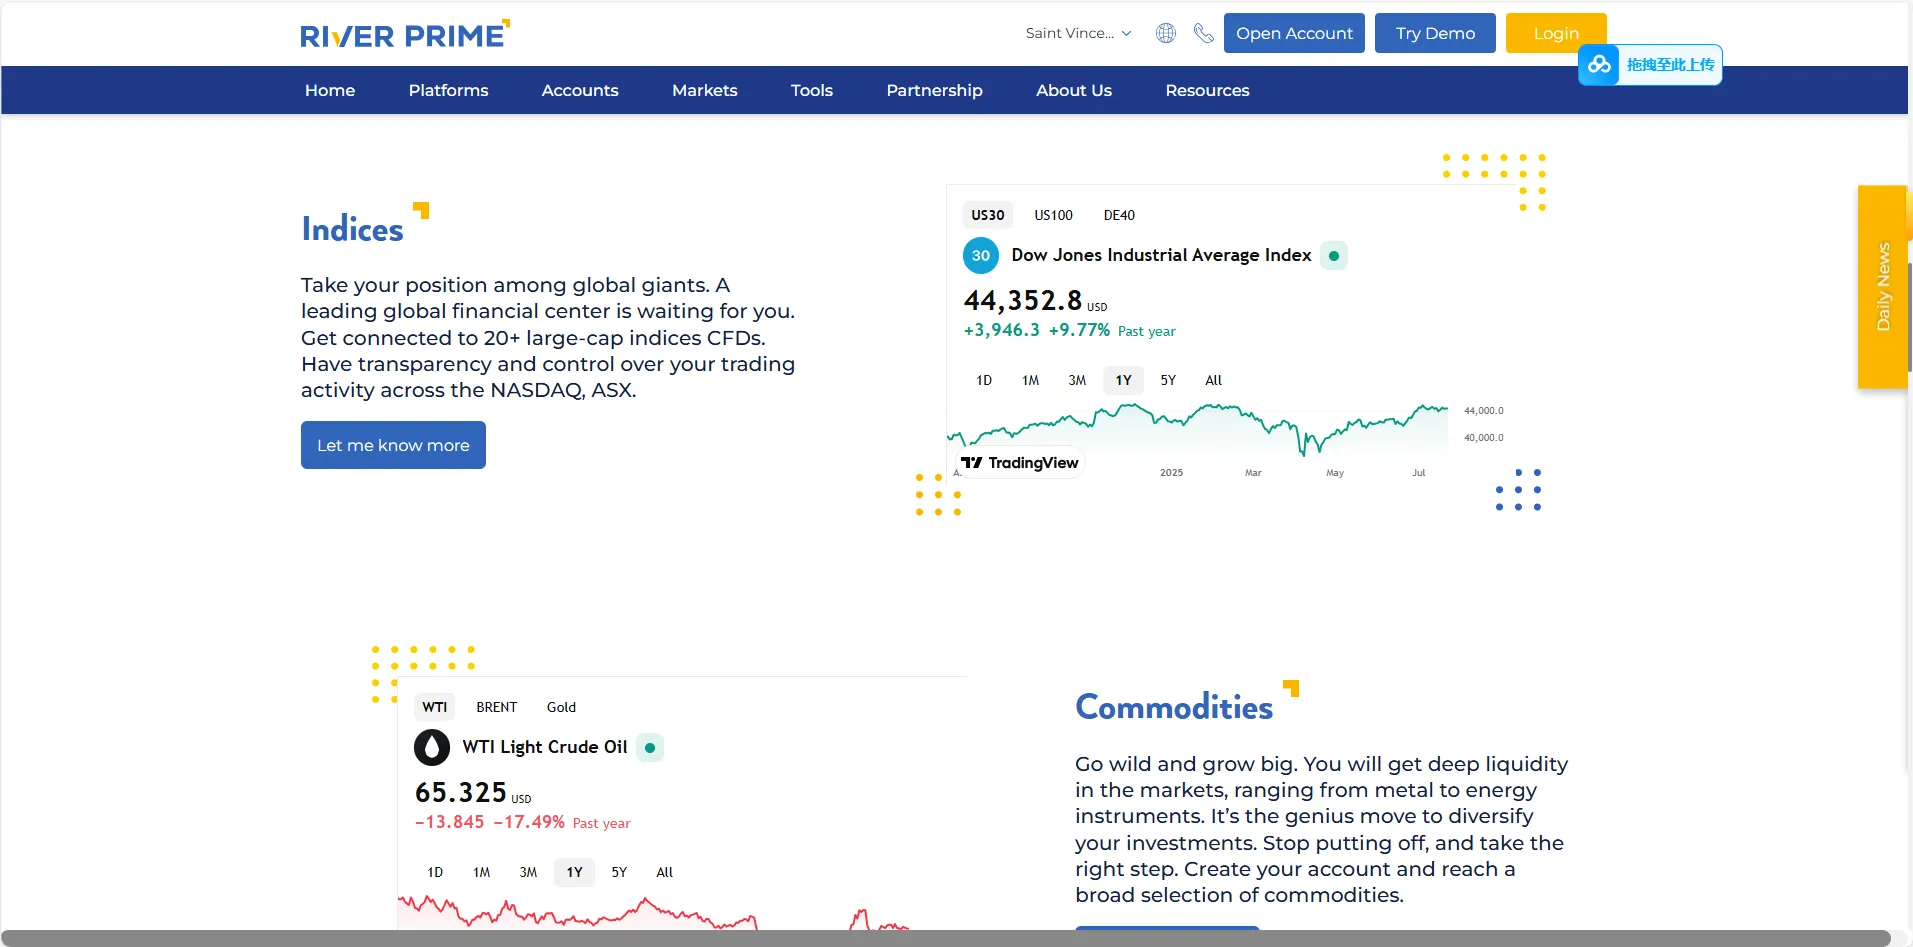Open the Partnership menu

(x=934, y=90)
